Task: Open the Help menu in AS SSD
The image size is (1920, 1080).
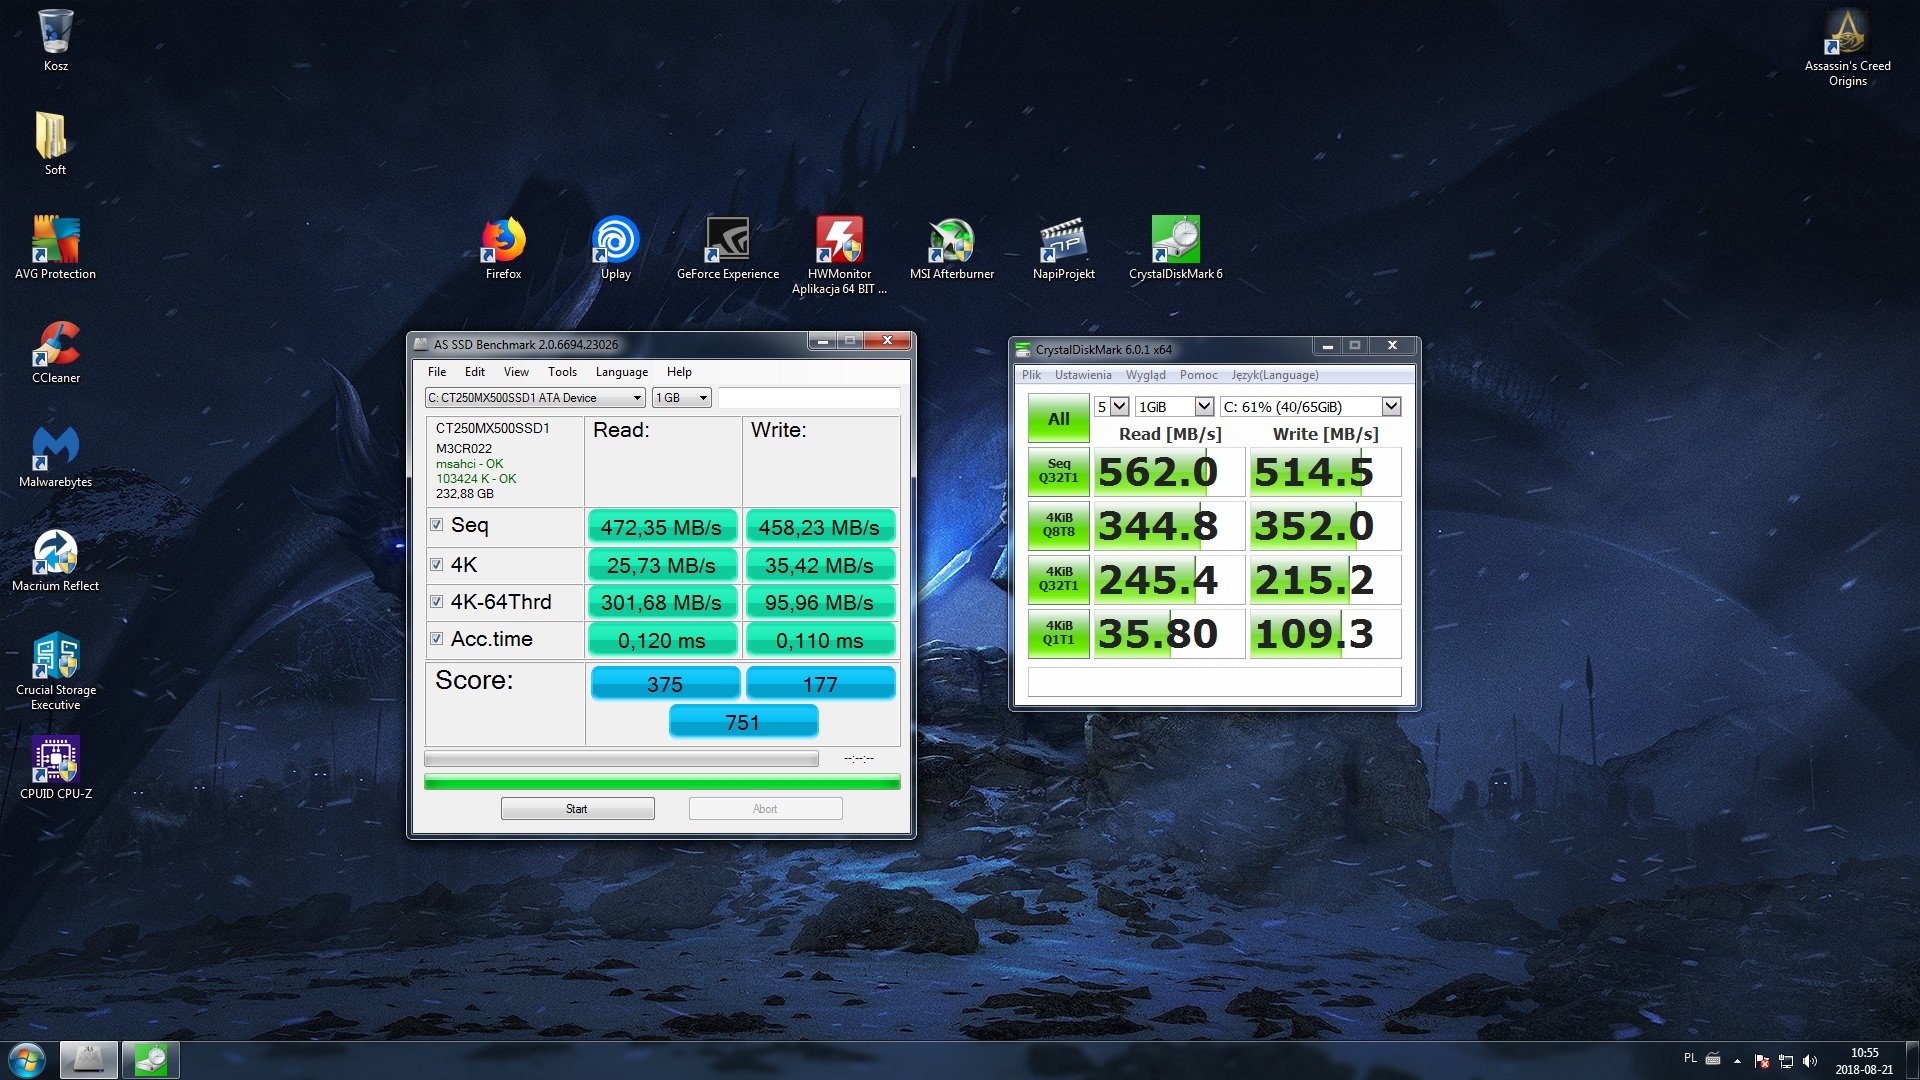Action: [679, 372]
